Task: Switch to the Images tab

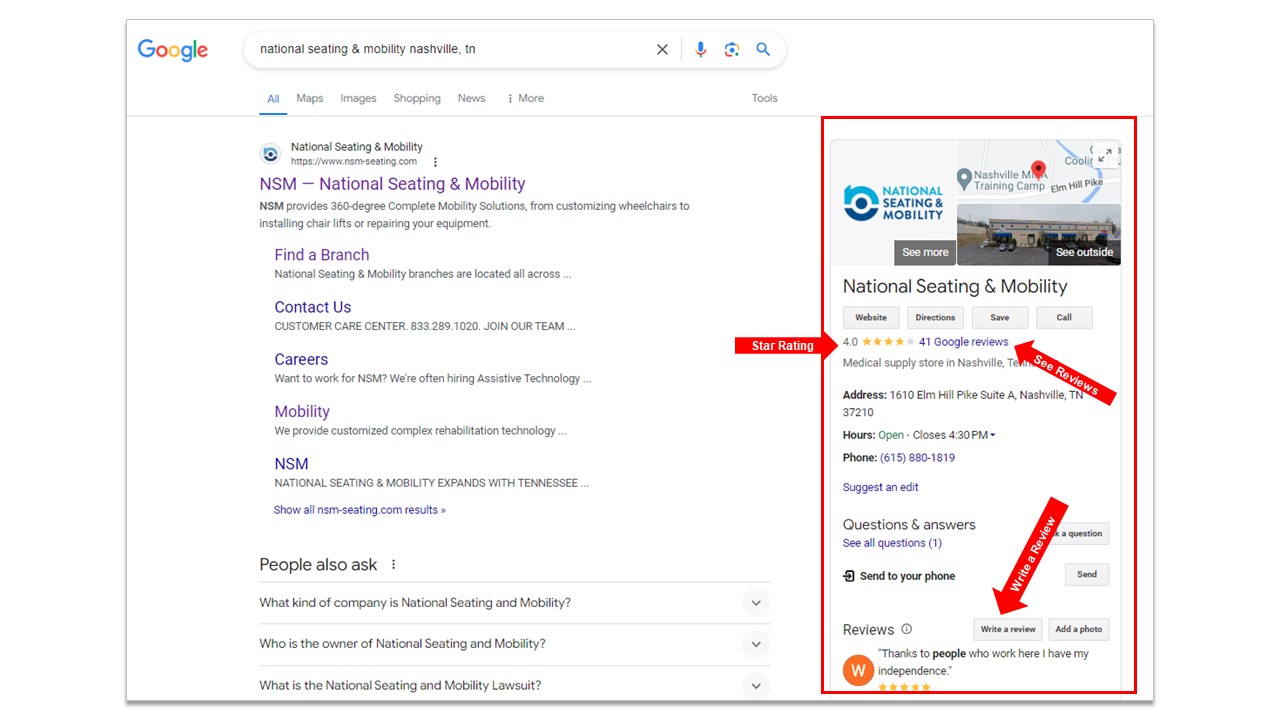Action: [358, 98]
